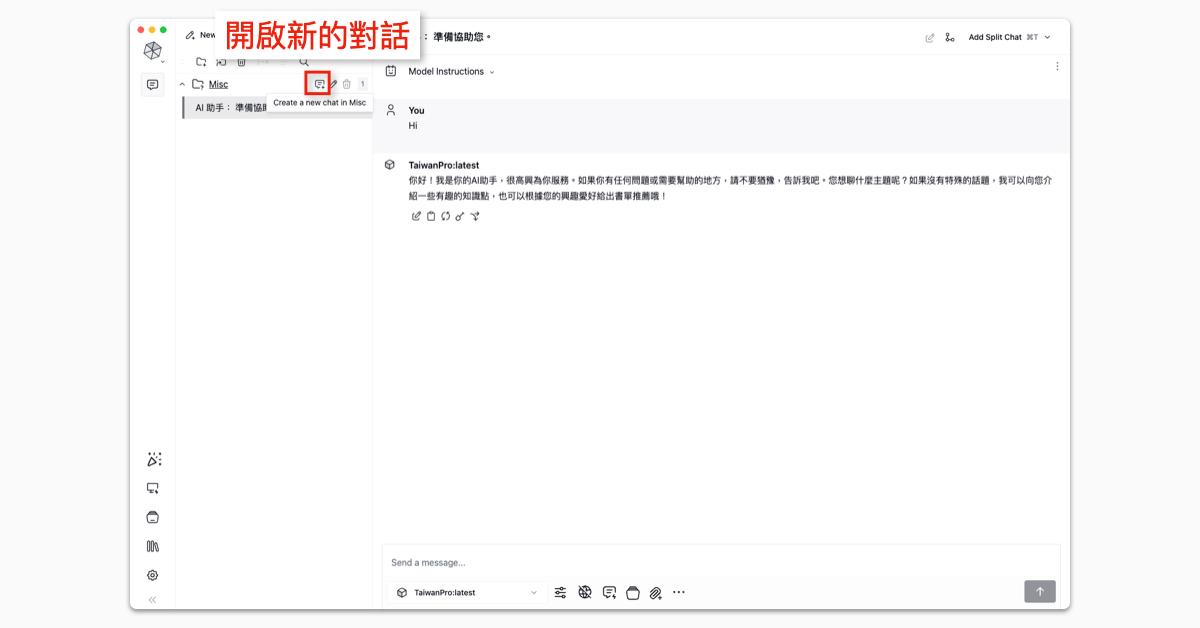Open the knowledge stack icon in the composer
This screenshot has height=628, width=1200.
click(632, 592)
